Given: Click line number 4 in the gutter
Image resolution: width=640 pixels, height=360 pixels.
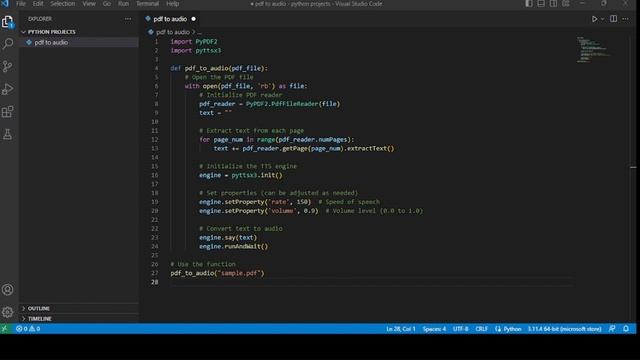Looking at the screenshot, I should (x=156, y=68).
